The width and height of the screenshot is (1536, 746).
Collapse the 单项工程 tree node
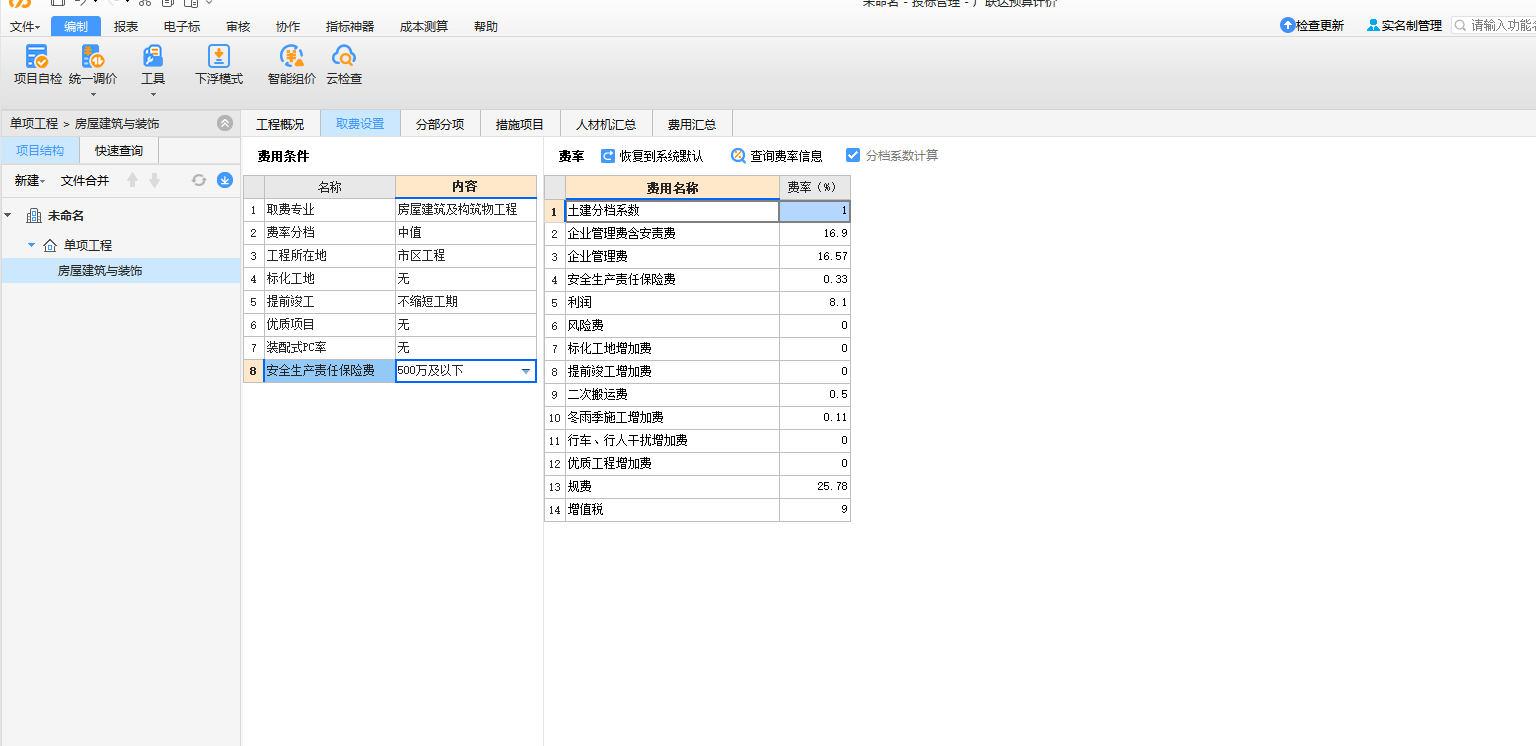pyautogui.click(x=31, y=245)
